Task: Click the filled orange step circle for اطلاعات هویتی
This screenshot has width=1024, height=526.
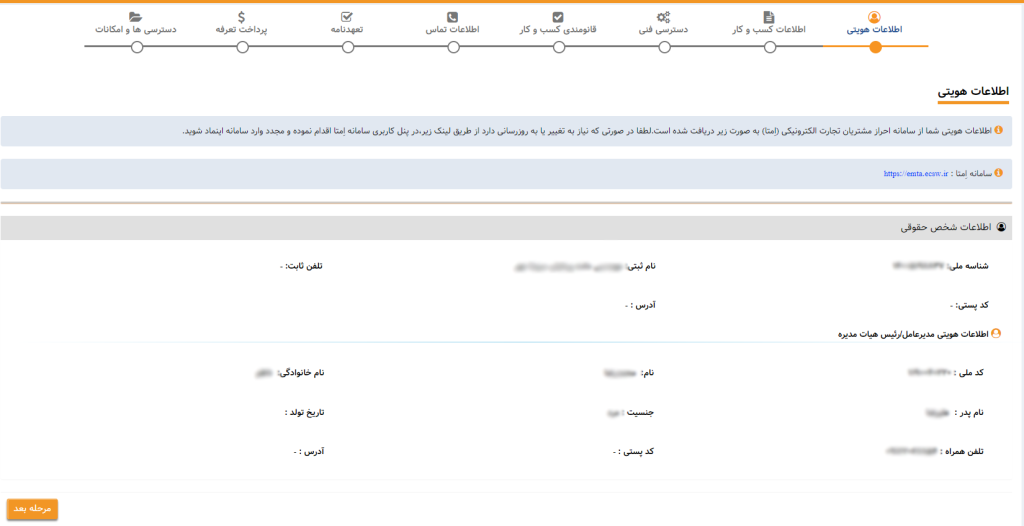Action: (875, 47)
